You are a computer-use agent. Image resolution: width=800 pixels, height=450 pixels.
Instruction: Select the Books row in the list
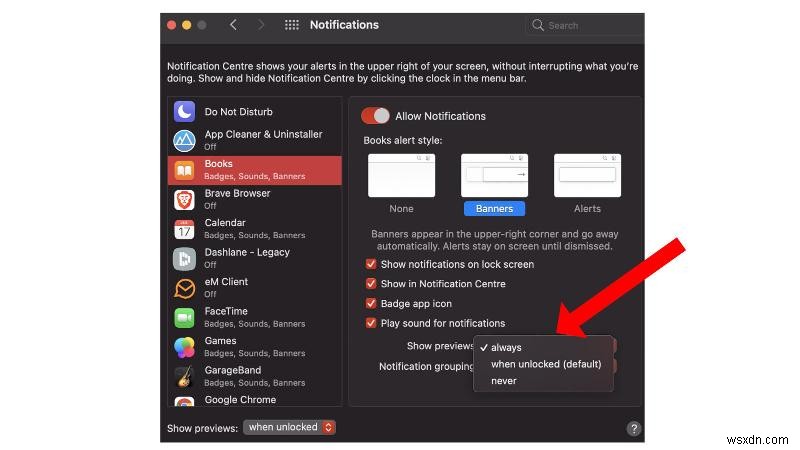(255, 170)
